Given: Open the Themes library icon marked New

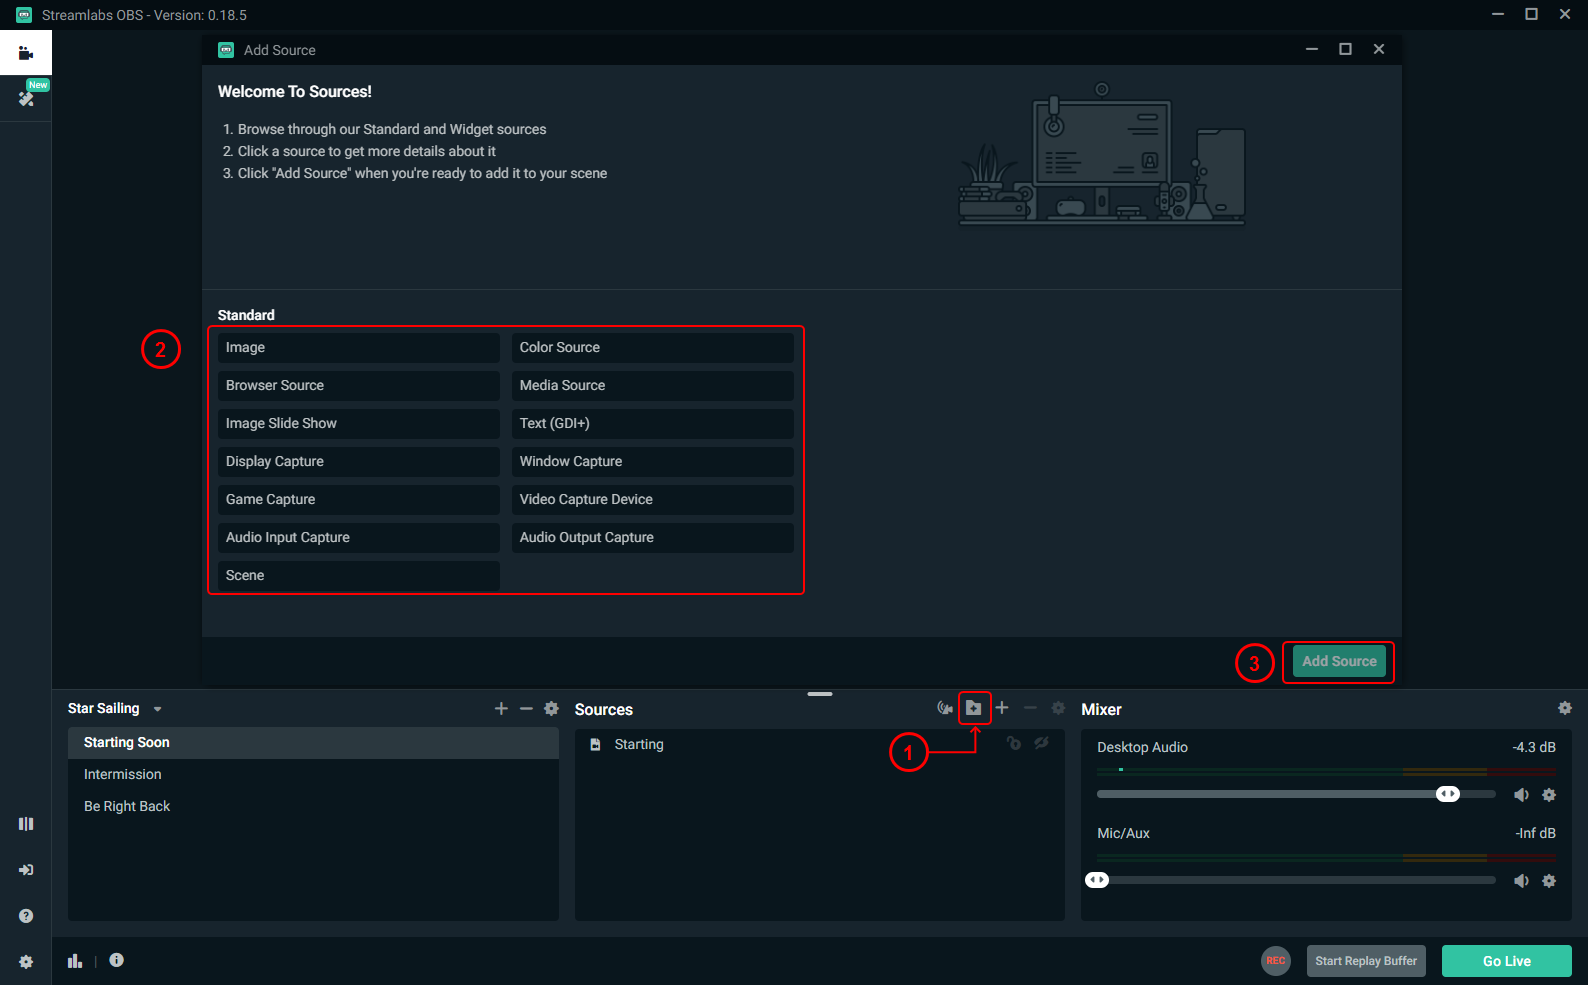Looking at the screenshot, I should coord(26,98).
